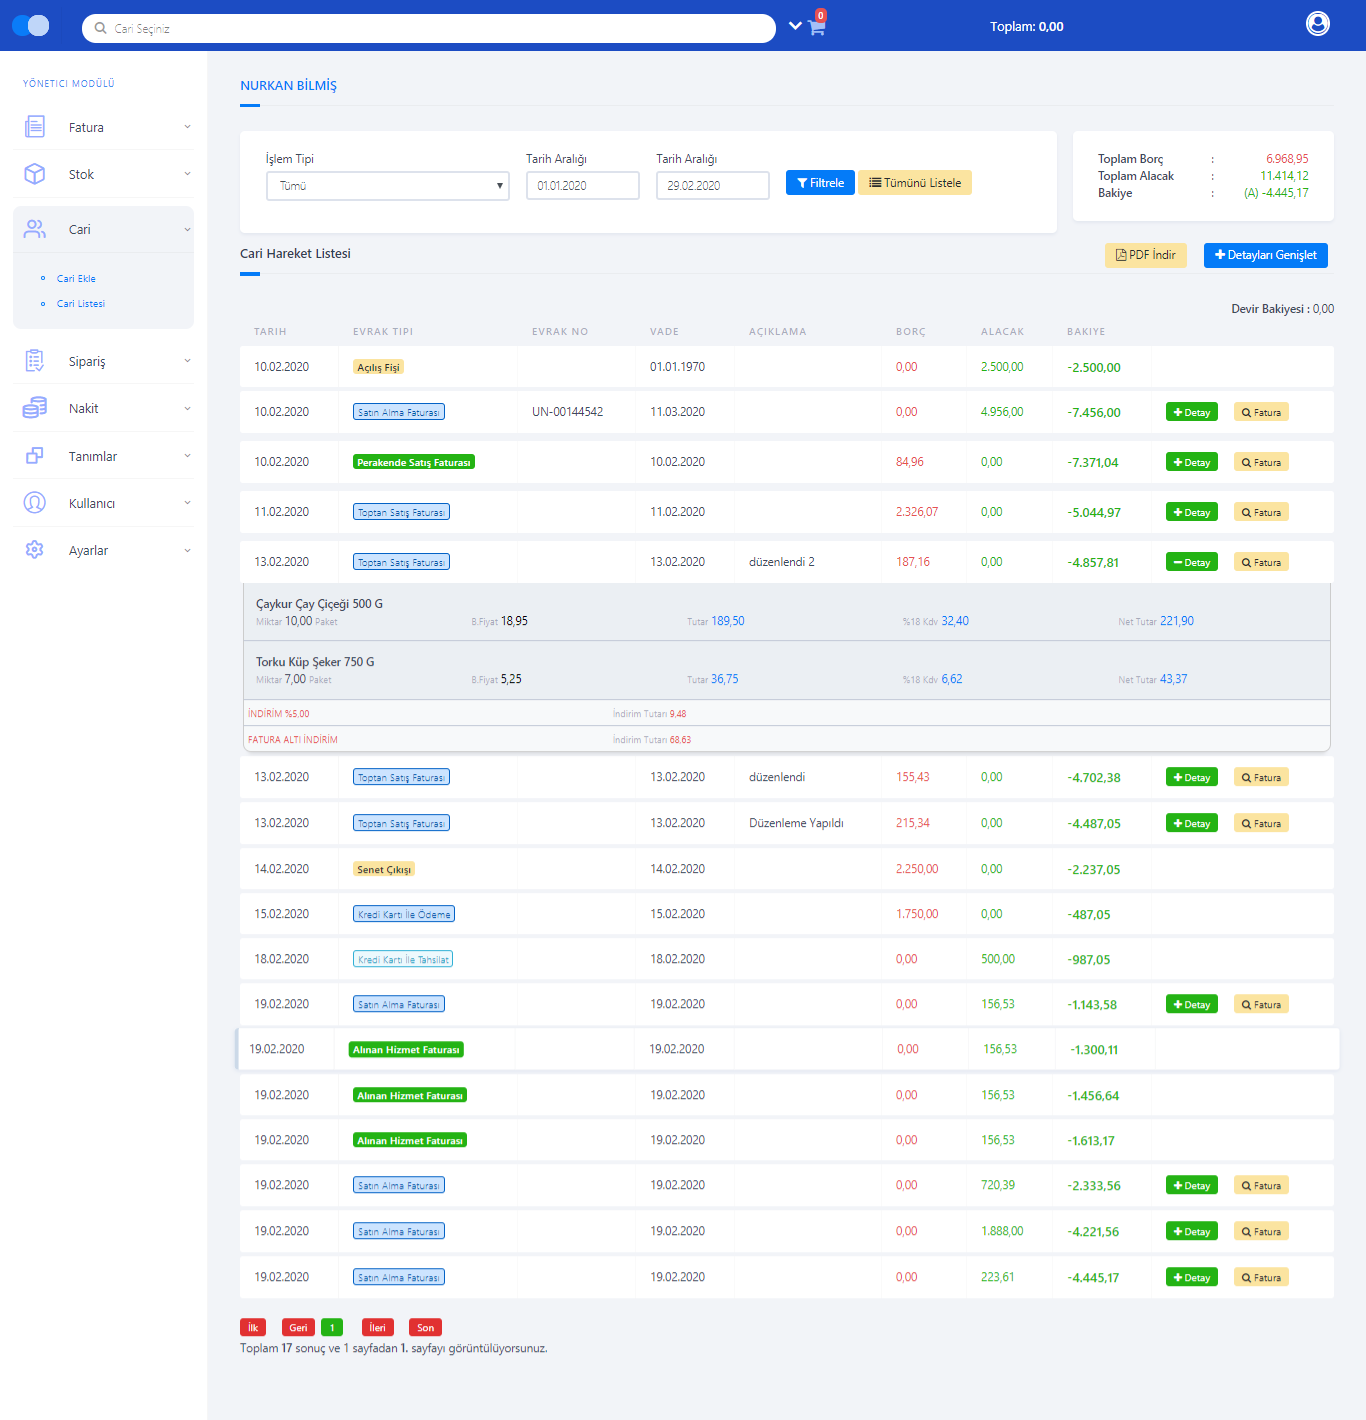Expand Detay for the UN-00144542 row

pos(1192,412)
